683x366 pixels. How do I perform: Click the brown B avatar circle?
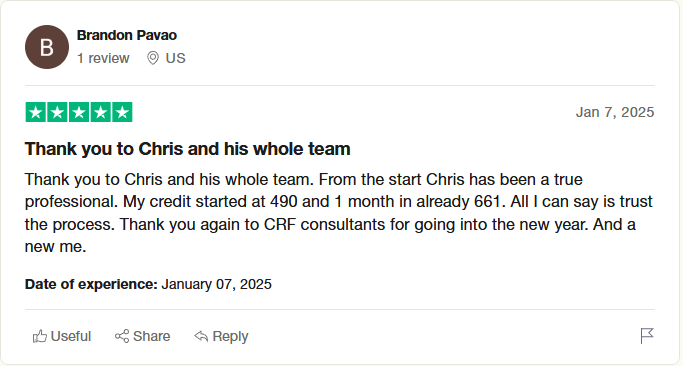pyautogui.click(x=47, y=47)
